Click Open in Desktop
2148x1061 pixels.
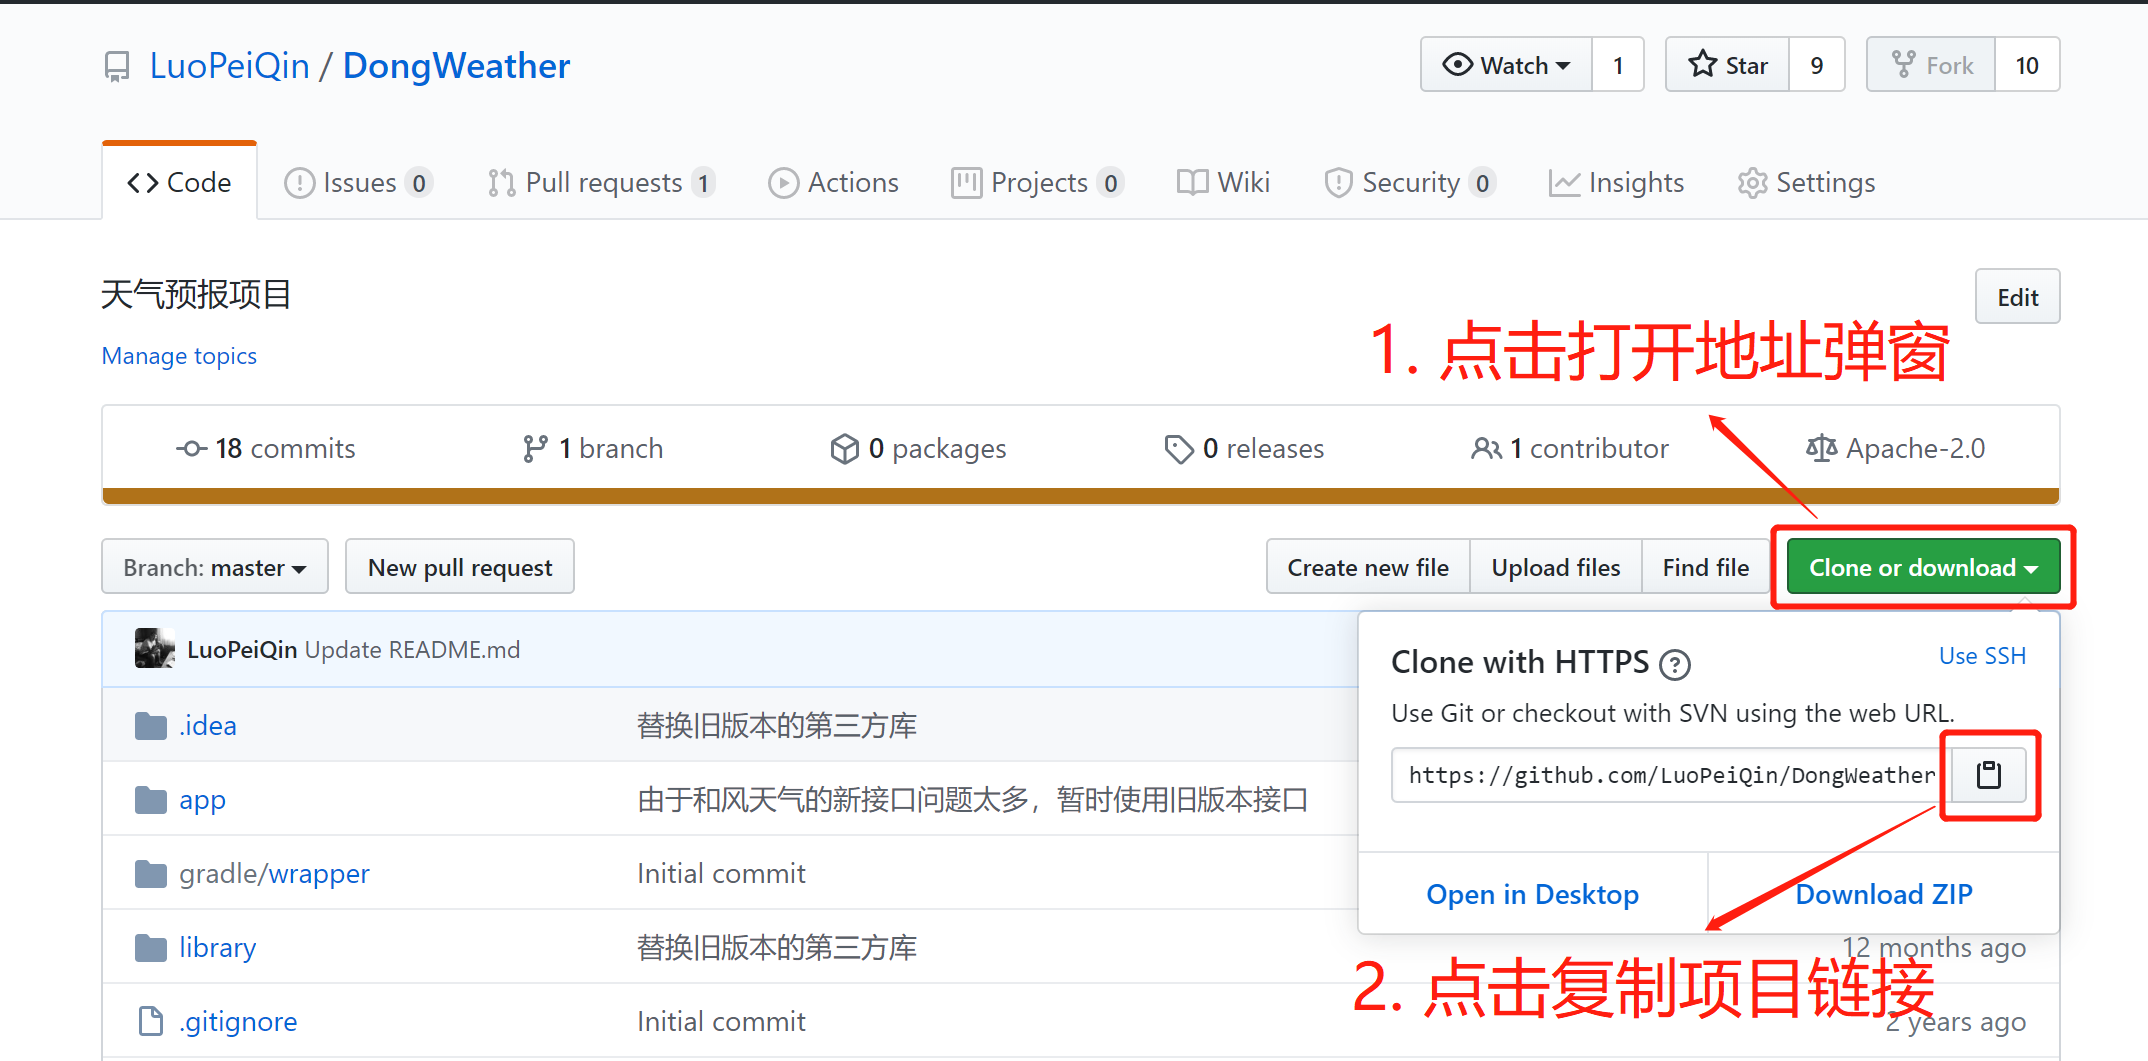tap(1532, 894)
